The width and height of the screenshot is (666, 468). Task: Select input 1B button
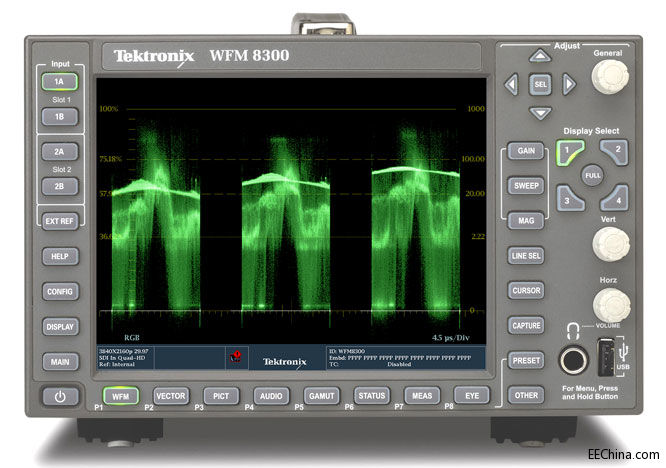click(x=59, y=116)
